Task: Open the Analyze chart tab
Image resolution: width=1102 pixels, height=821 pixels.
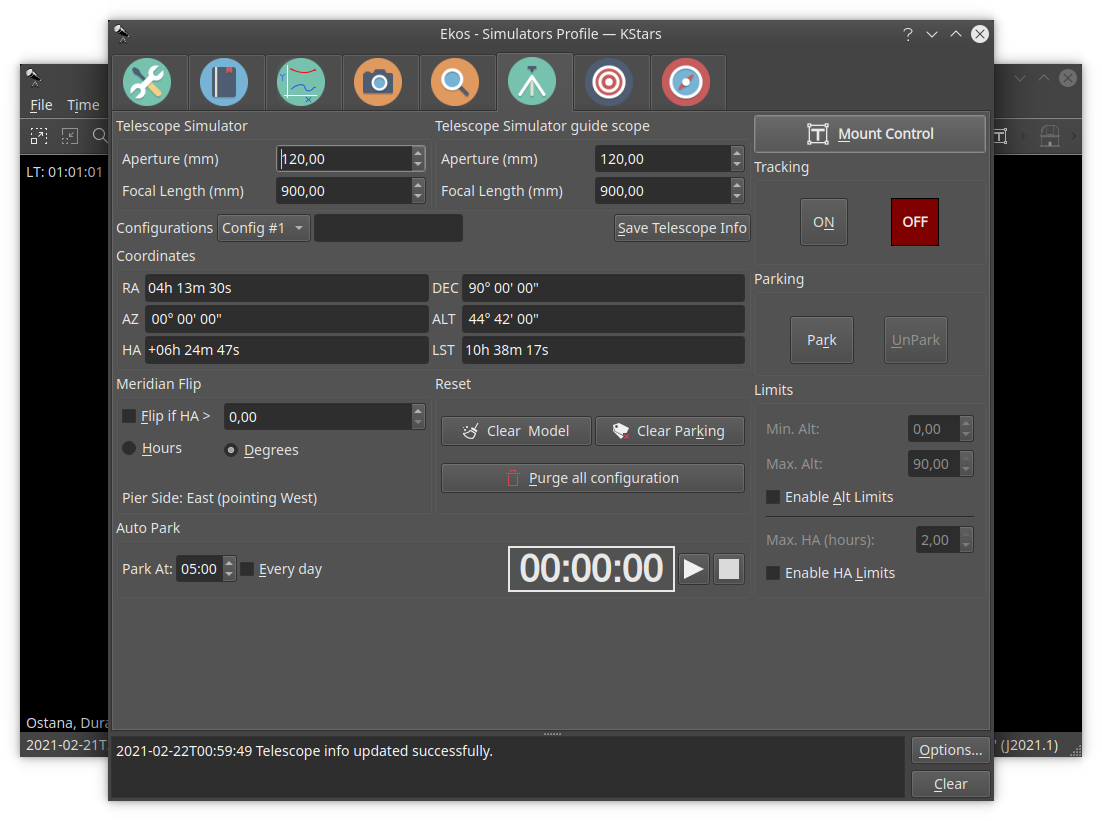Action: pyautogui.click(x=302, y=82)
